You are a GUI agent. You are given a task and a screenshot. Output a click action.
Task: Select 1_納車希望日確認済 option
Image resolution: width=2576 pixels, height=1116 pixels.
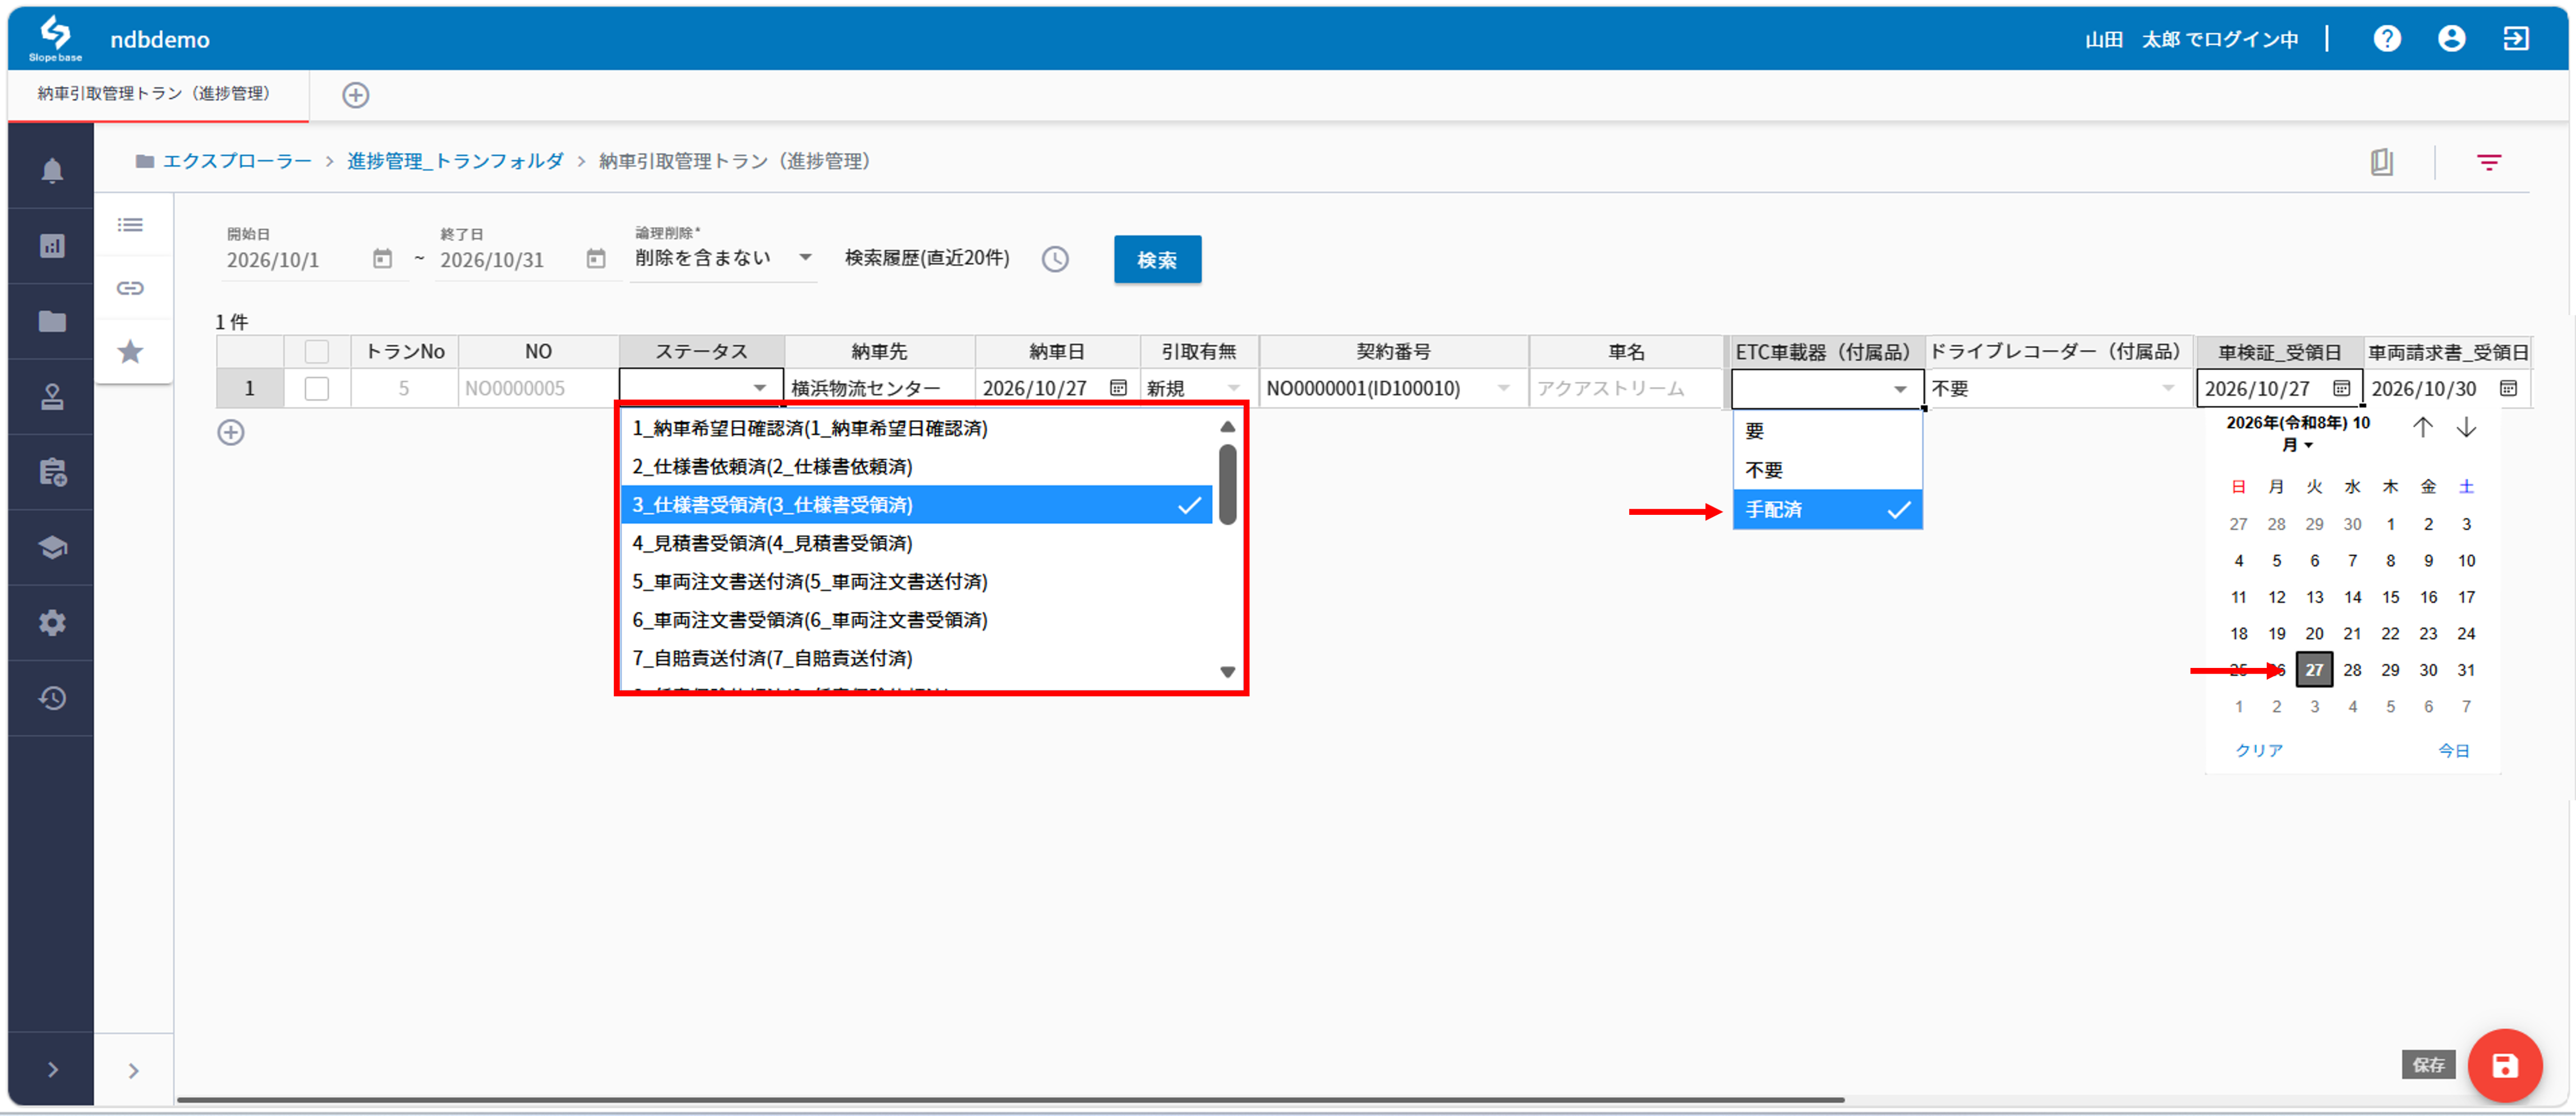point(916,428)
